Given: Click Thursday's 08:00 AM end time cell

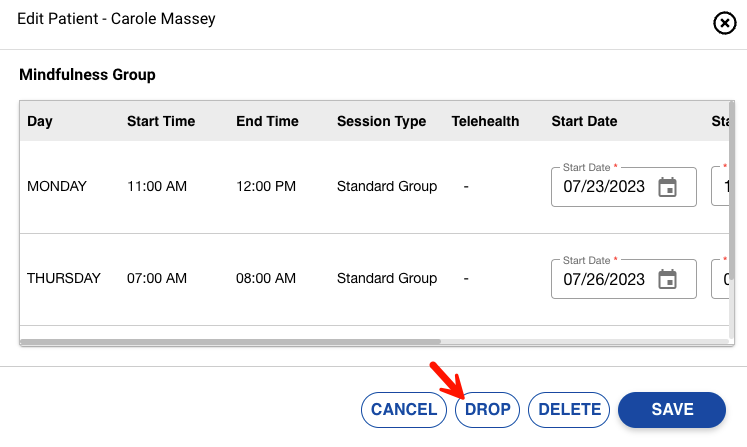Looking at the screenshot, I should [266, 279].
